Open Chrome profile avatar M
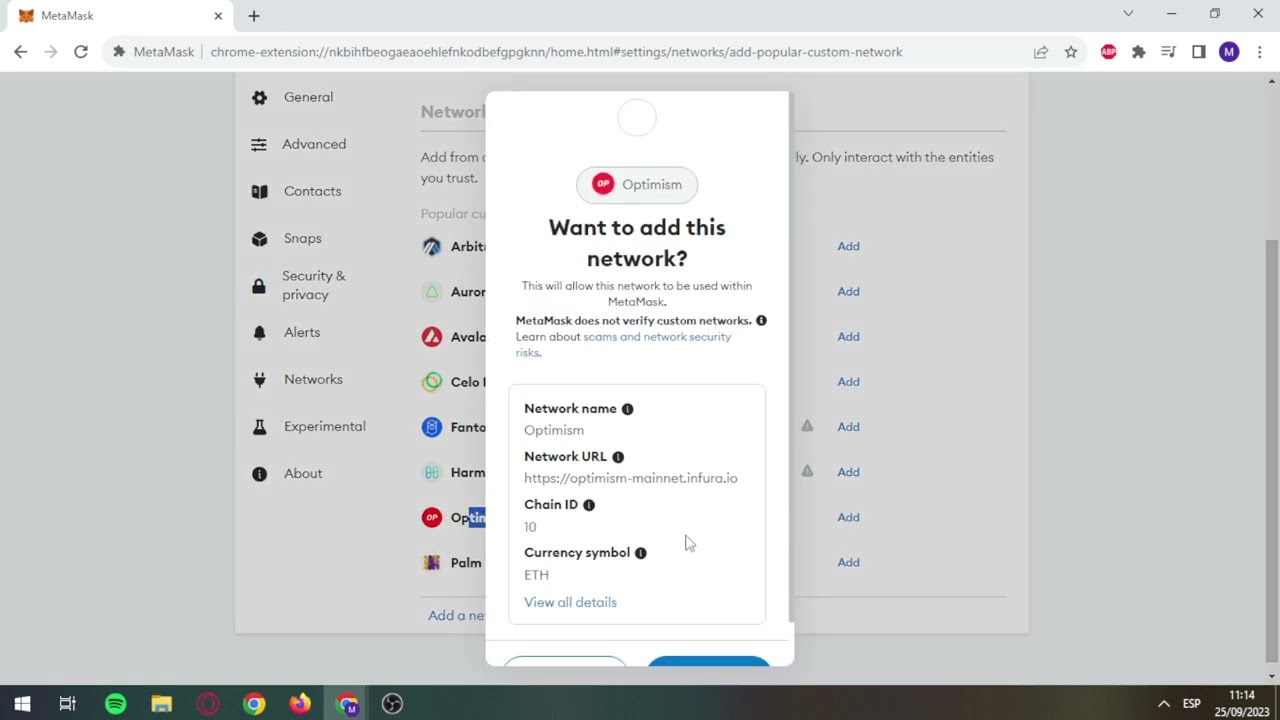 [x=1229, y=52]
